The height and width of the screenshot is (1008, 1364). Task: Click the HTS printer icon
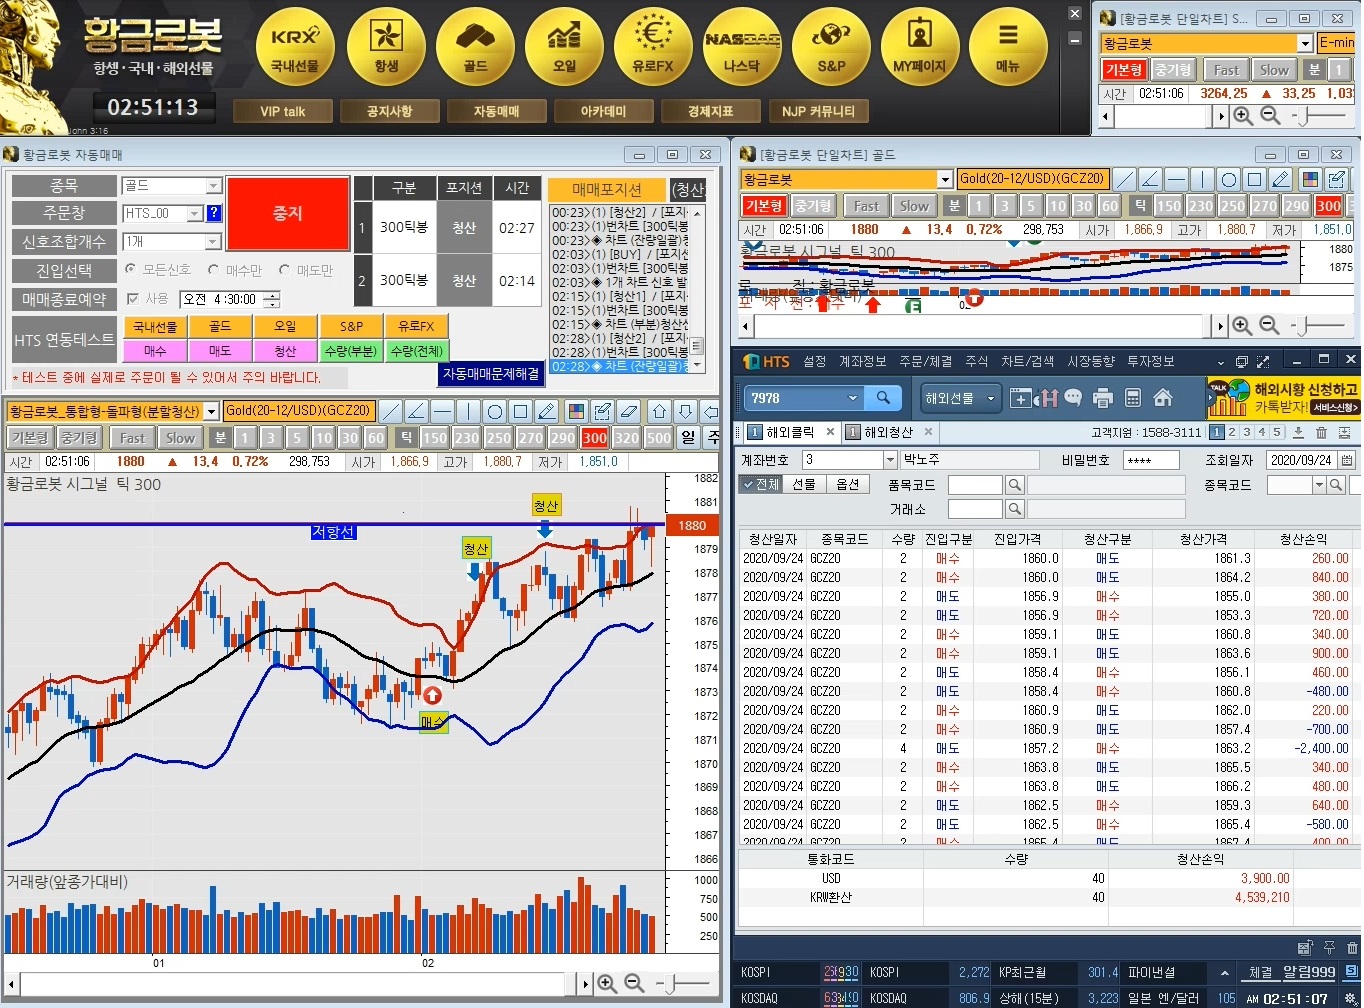[1103, 398]
